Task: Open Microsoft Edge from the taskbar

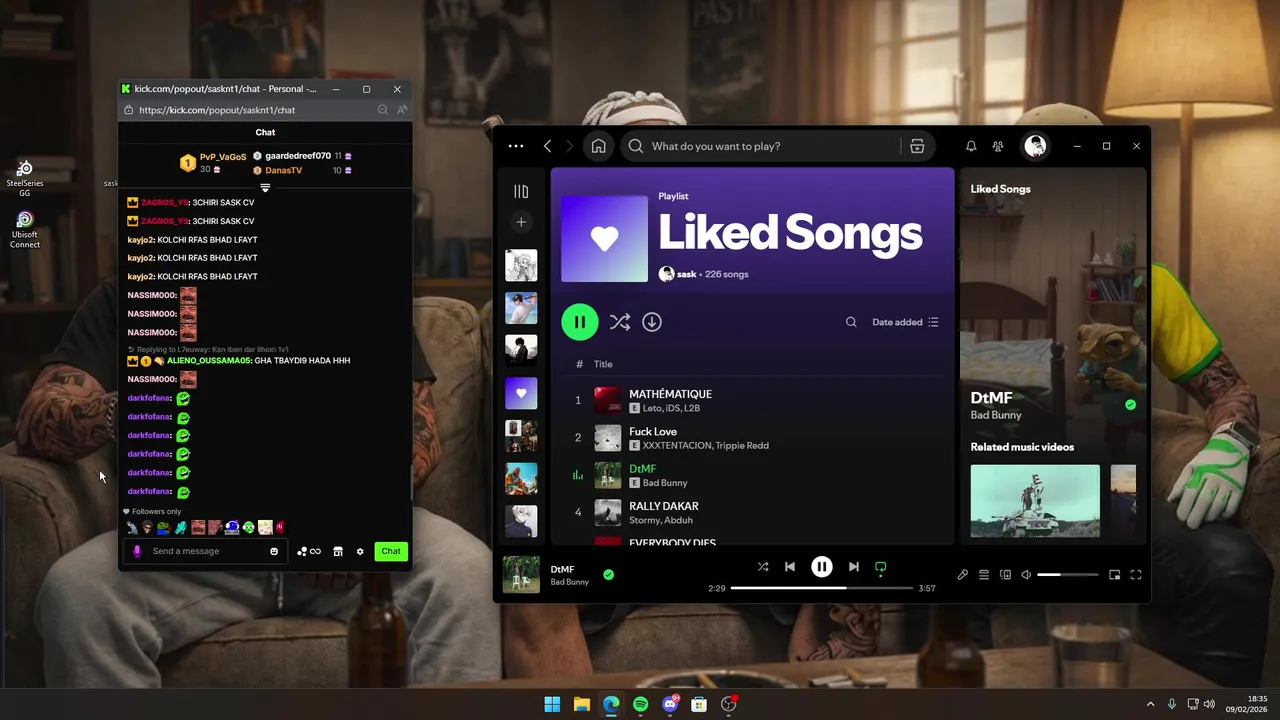Action: pos(611,704)
